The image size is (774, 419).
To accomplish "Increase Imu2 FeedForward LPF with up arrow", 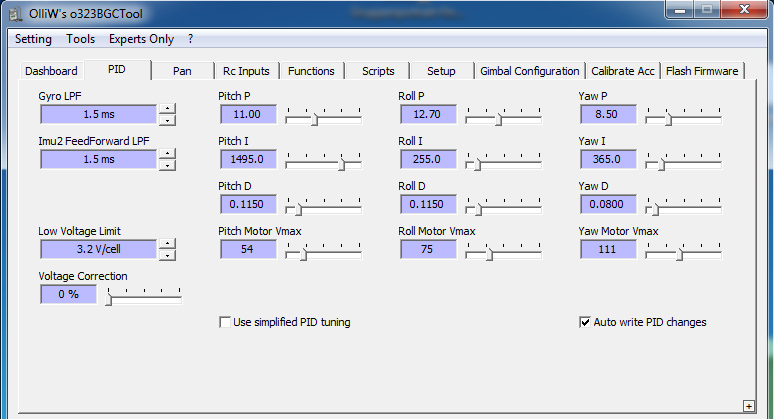I will click(168, 153).
